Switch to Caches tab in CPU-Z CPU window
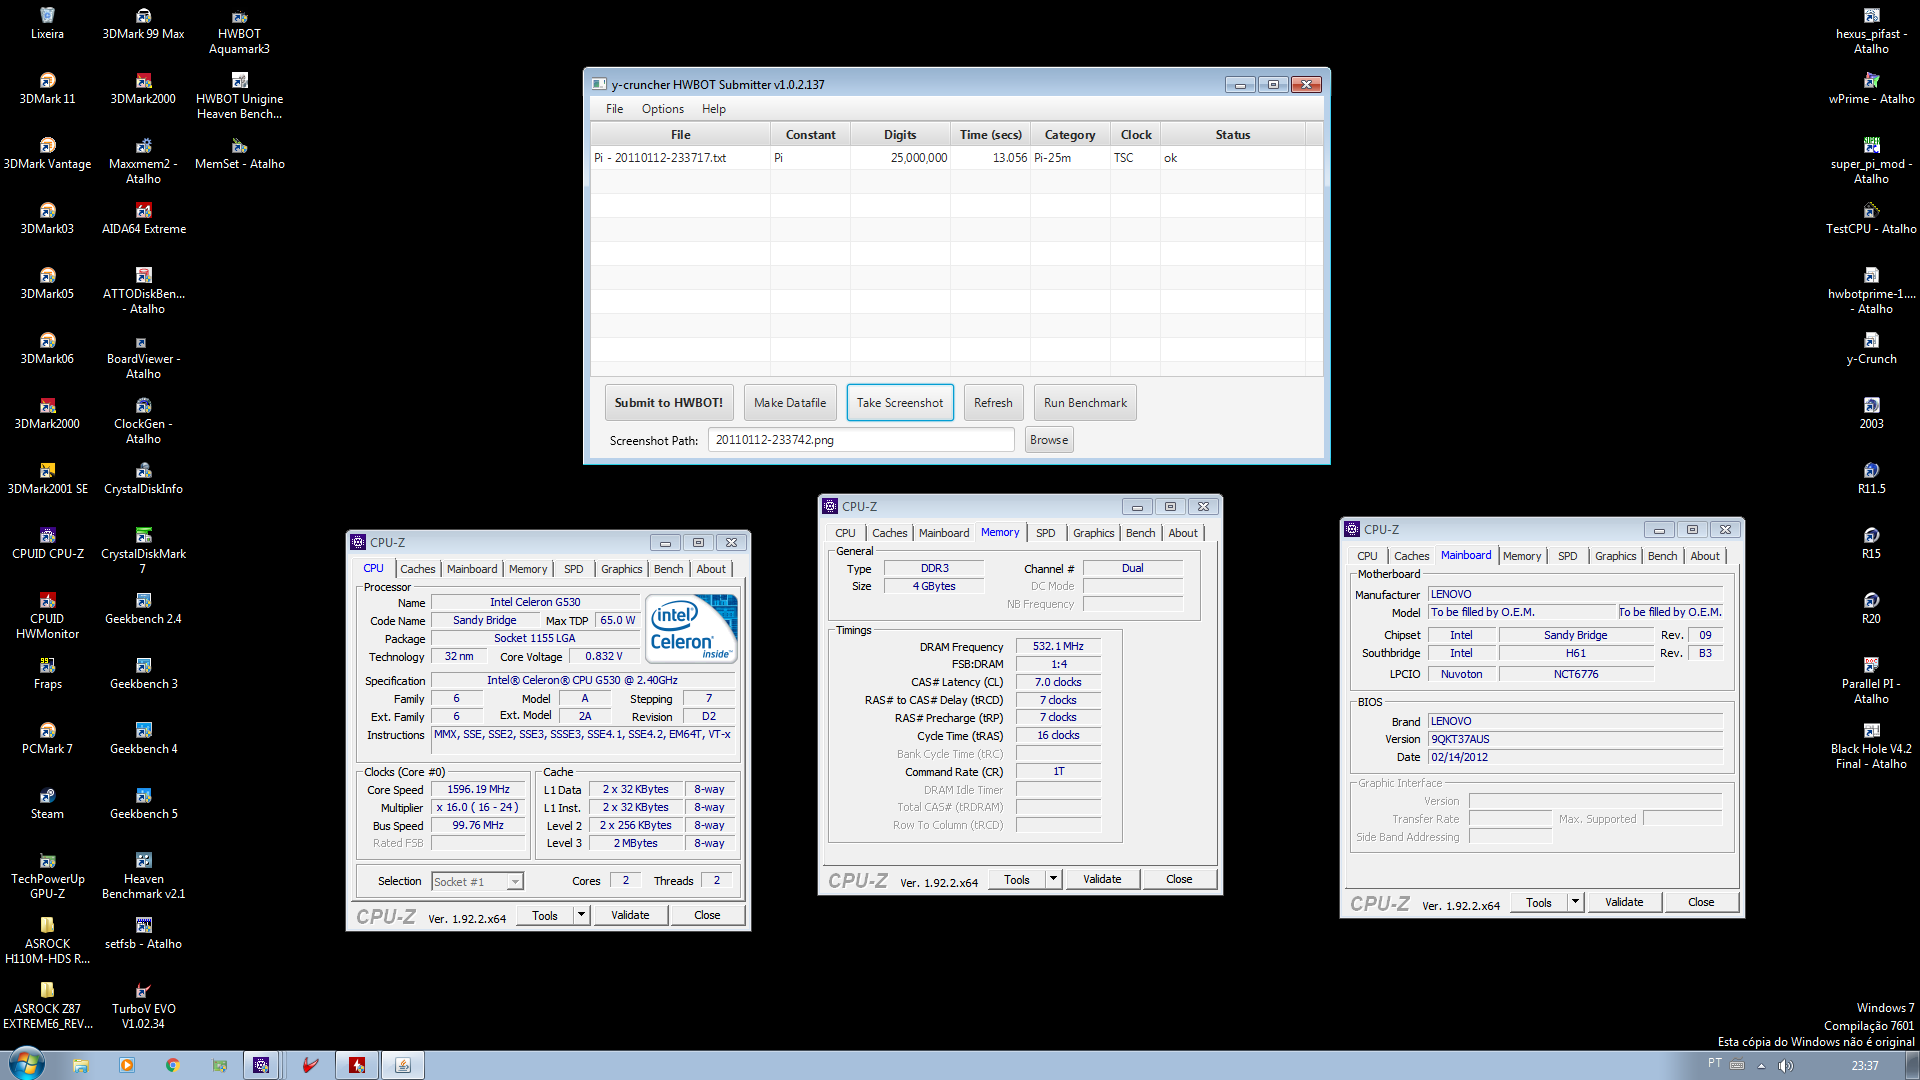This screenshot has width=1920, height=1080. tap(417, 569)
